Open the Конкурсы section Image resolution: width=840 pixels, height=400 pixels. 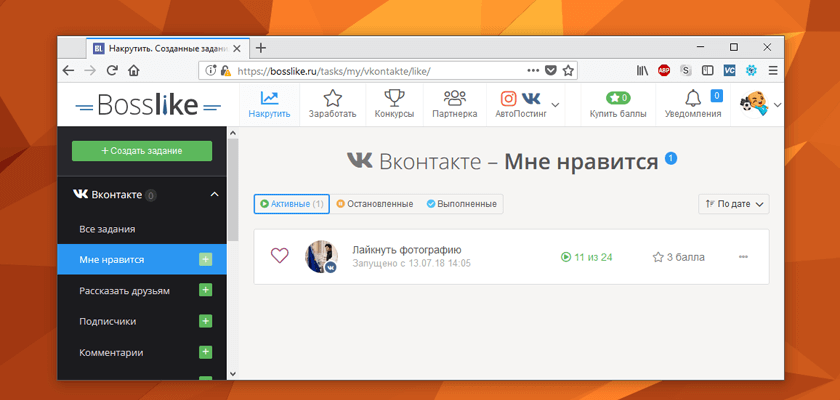394,104
